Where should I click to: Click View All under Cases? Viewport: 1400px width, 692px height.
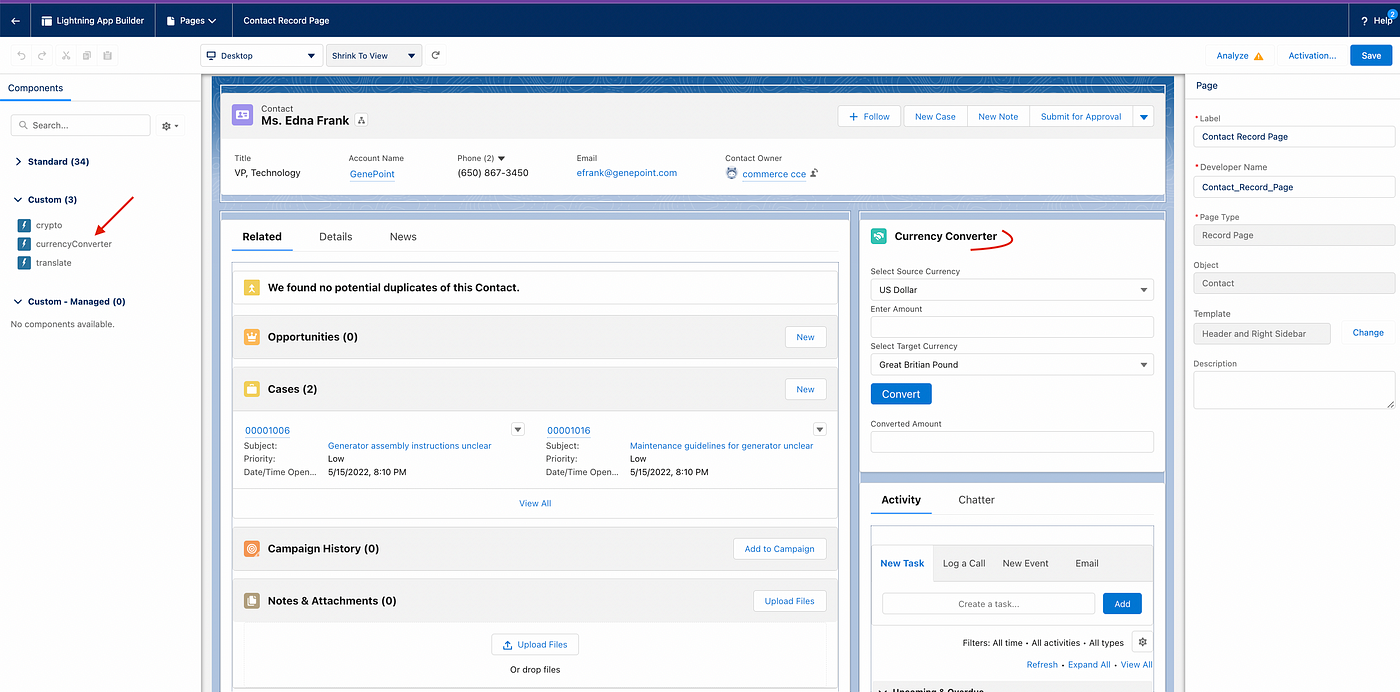(535, 504)
